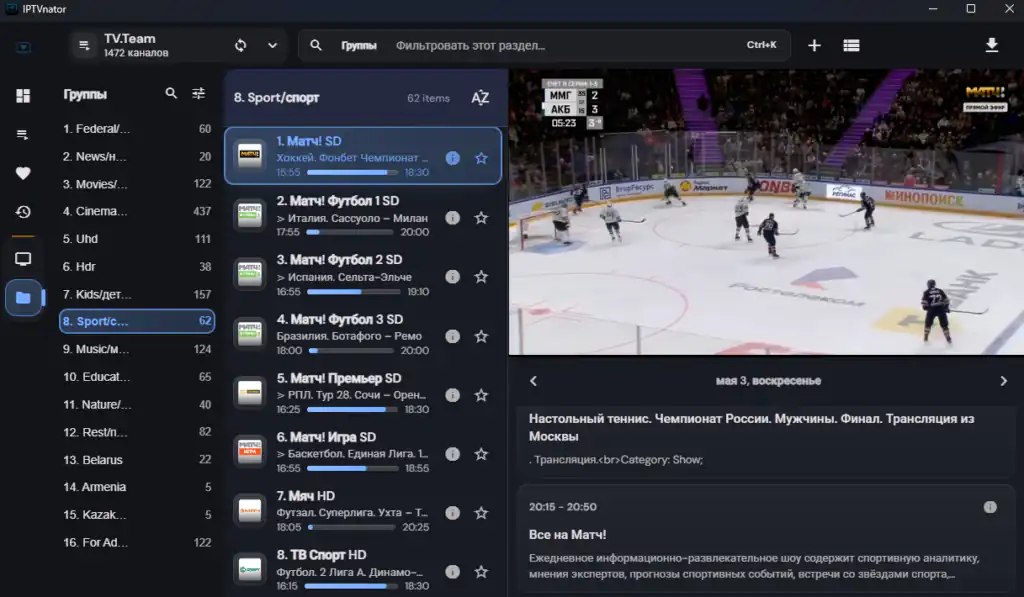Show info for Матч! SD channel
This screenshot has height=597, width=1024.
pos(453,158)
